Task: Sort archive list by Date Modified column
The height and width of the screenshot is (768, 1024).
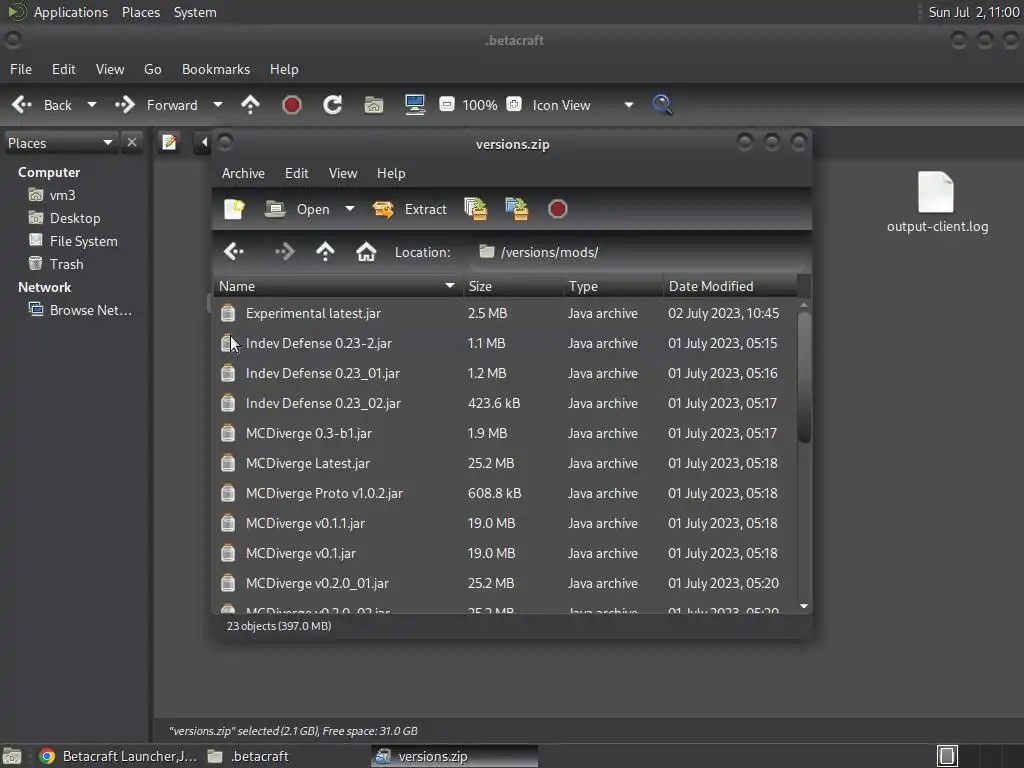Action: click(730, 286)
